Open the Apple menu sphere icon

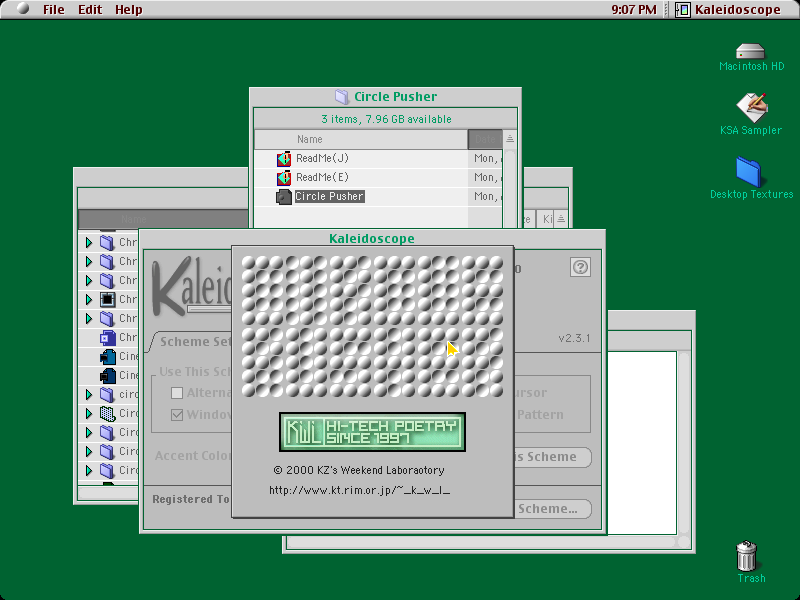(23, 9)
